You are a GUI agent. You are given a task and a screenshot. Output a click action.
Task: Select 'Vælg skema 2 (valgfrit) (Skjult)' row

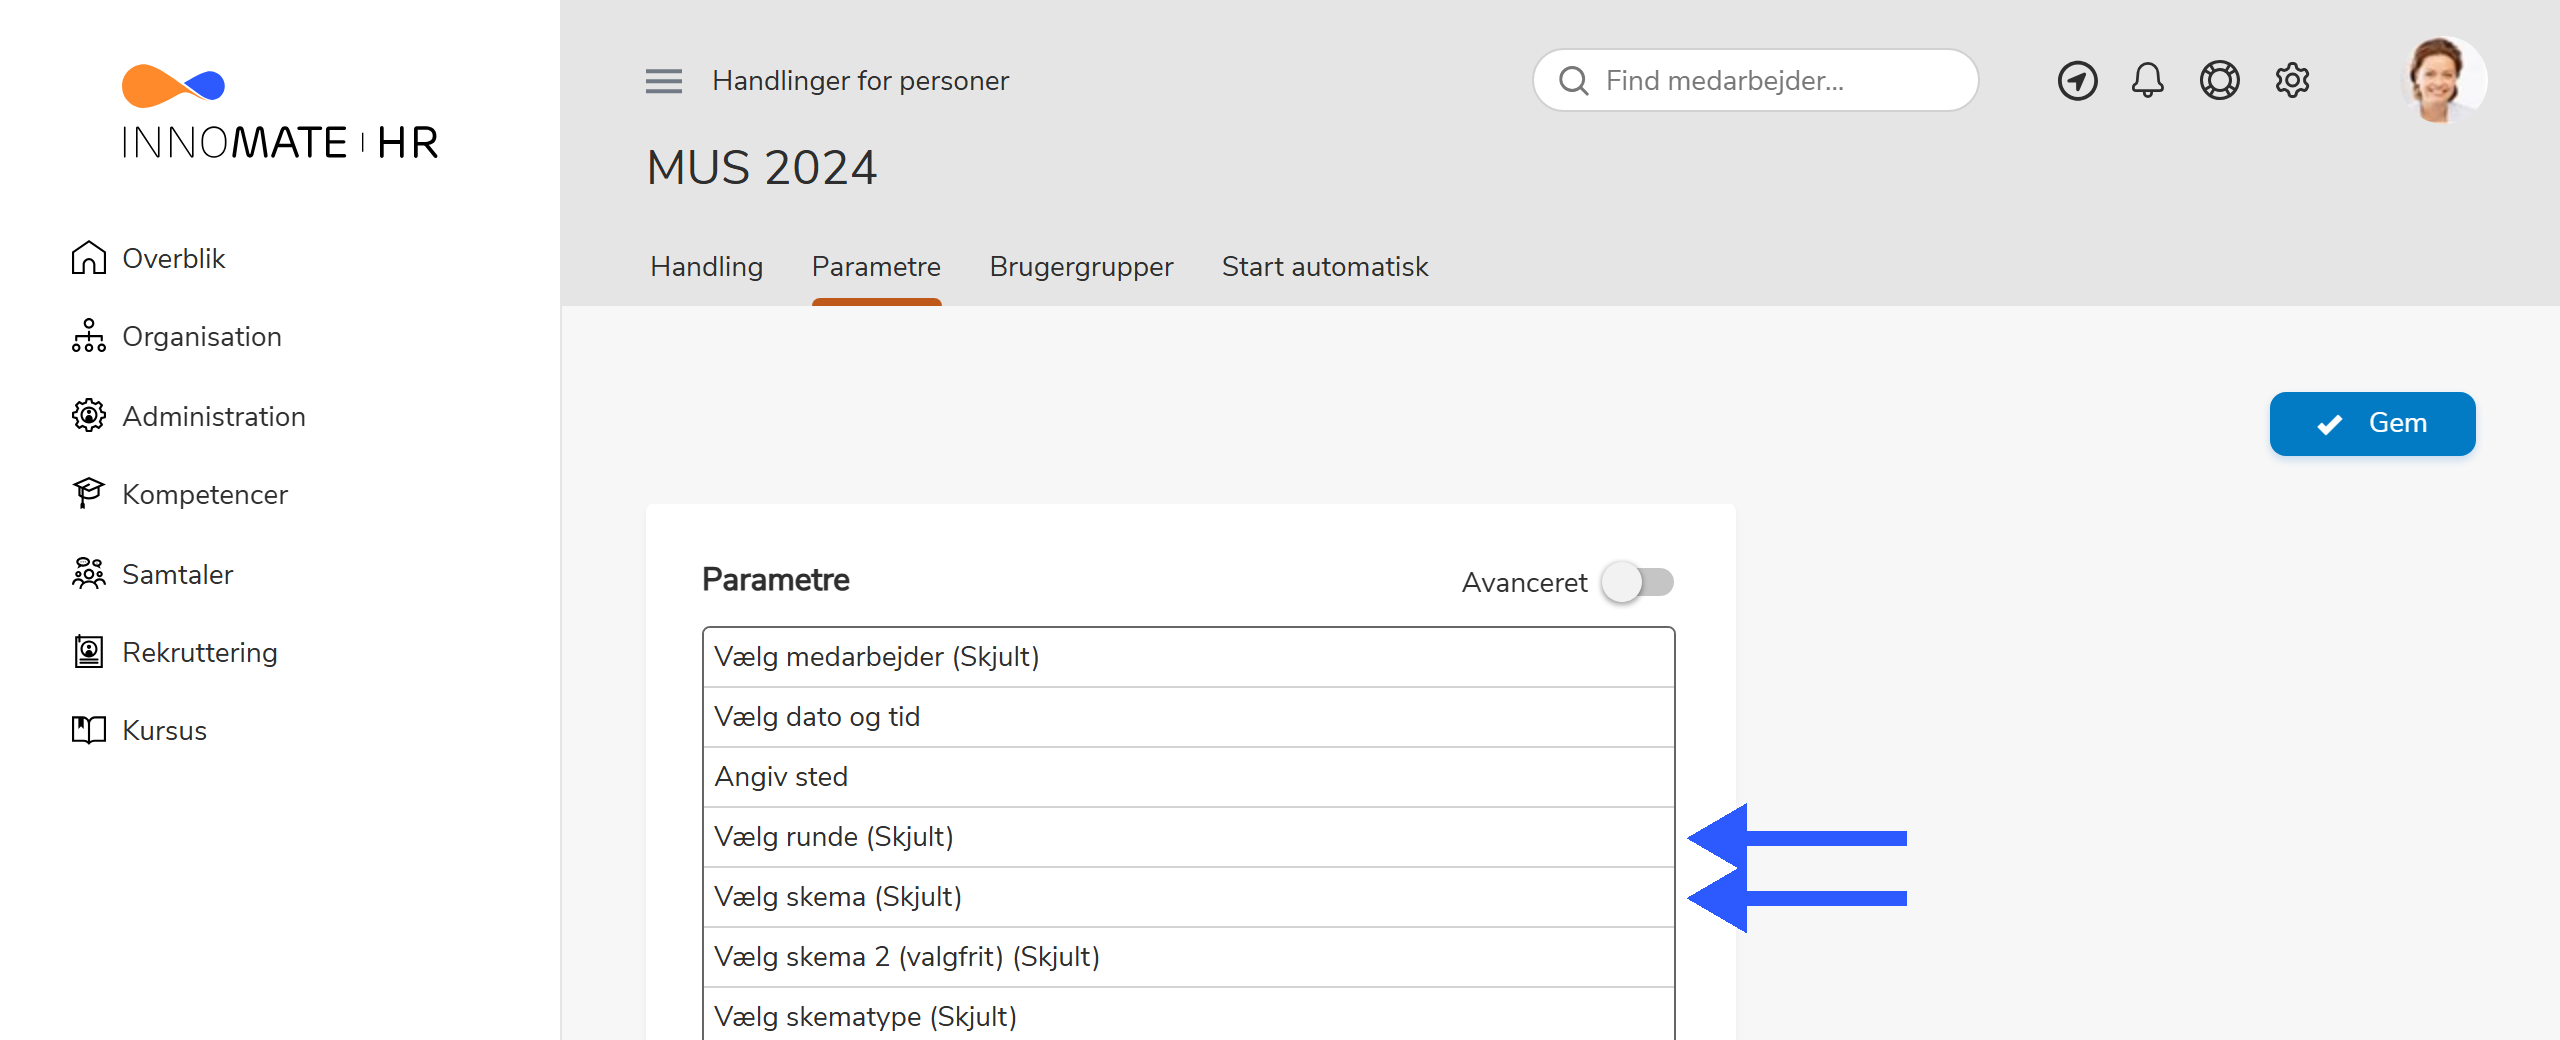pos(1188,957)
